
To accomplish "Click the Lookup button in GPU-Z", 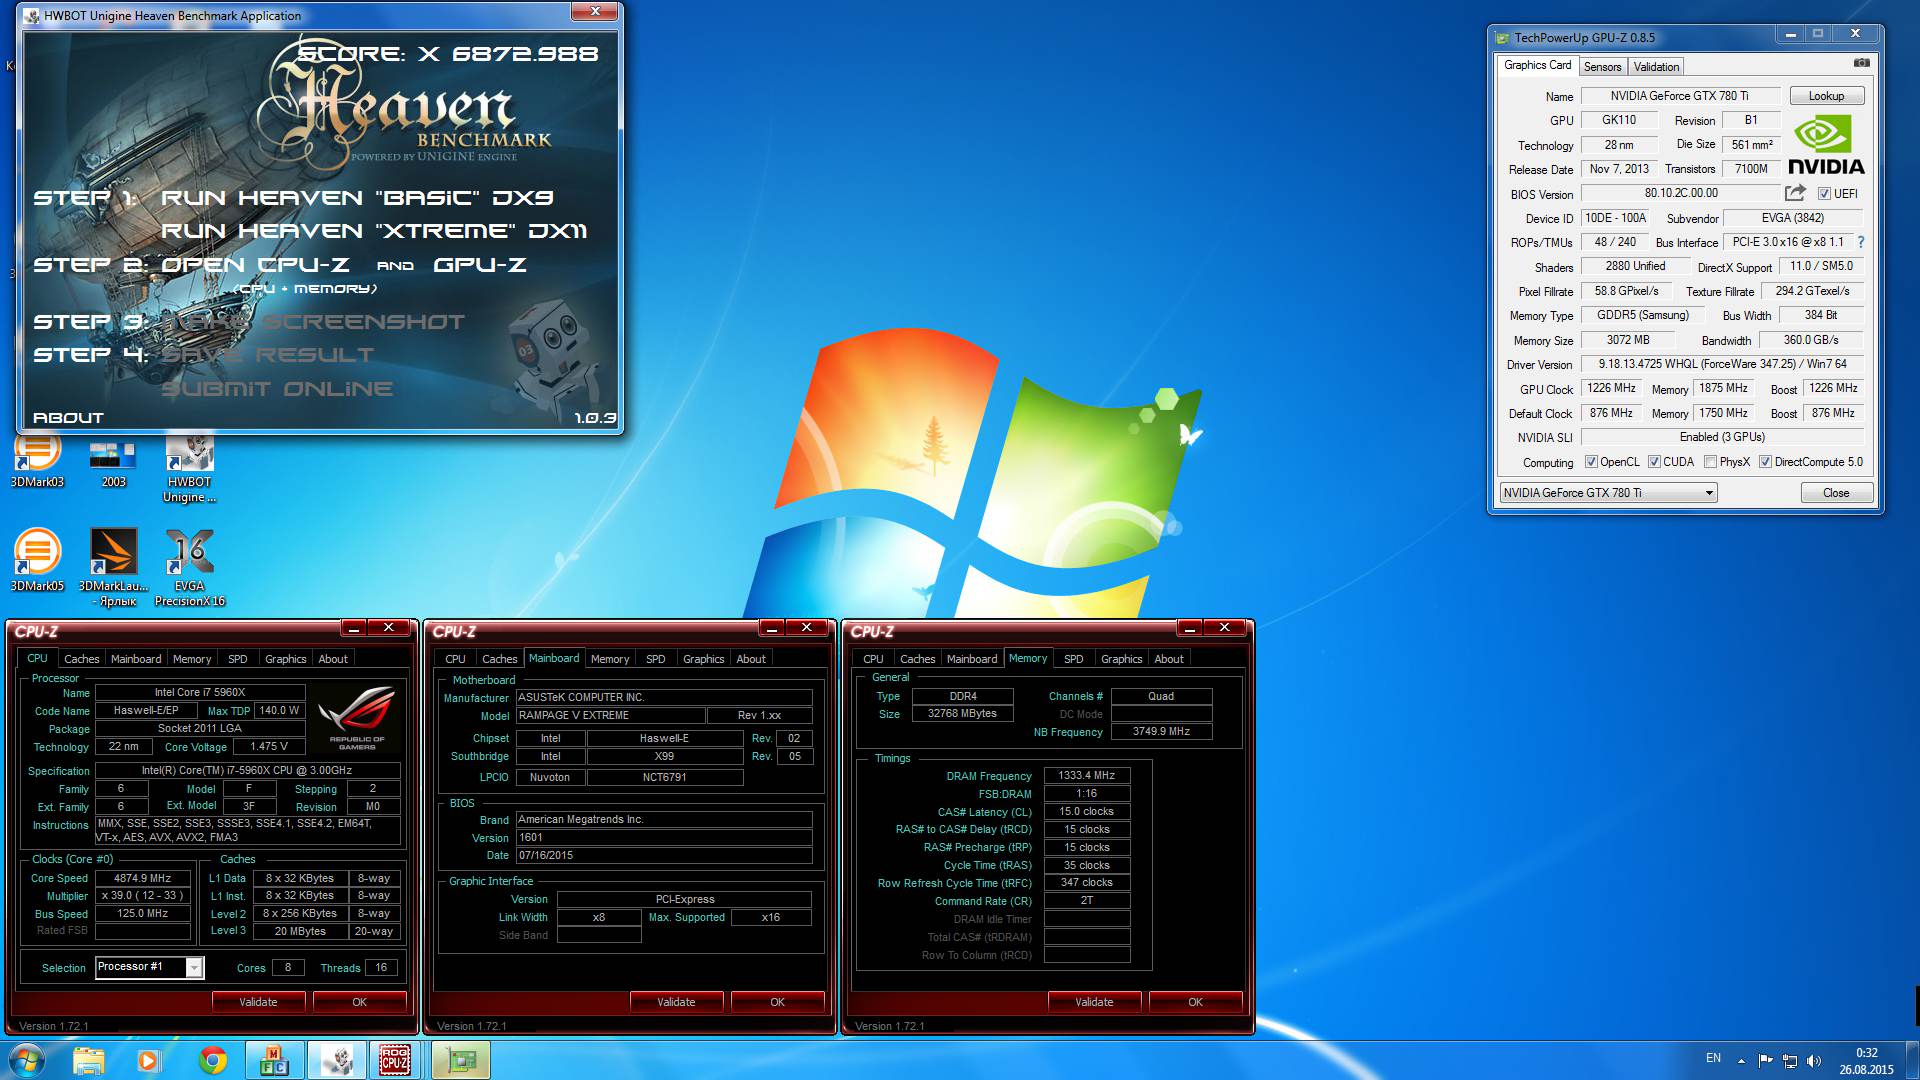I will [x=1826, y=96].
